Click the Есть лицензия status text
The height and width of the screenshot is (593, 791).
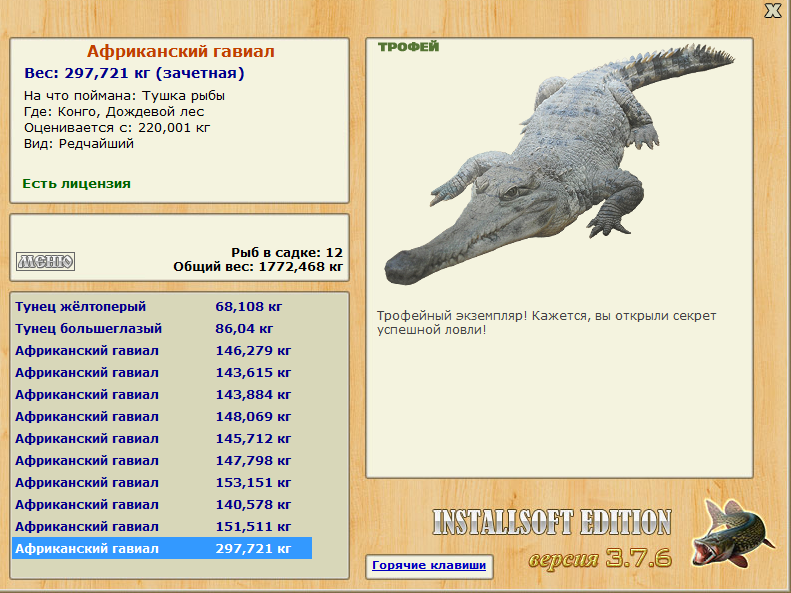coord(76,184)
